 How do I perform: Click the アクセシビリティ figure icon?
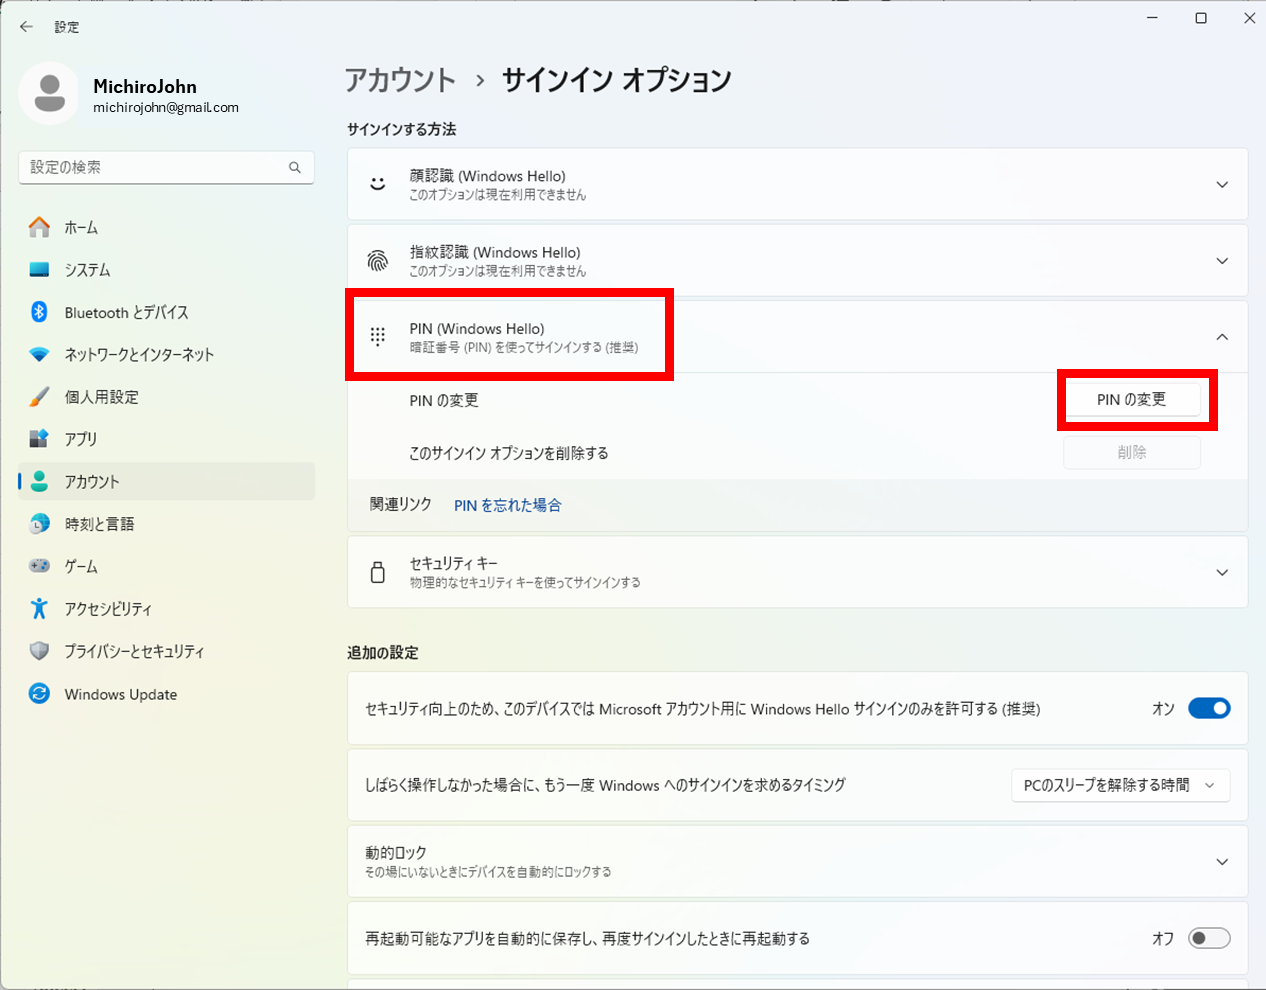tap(39, 608)
